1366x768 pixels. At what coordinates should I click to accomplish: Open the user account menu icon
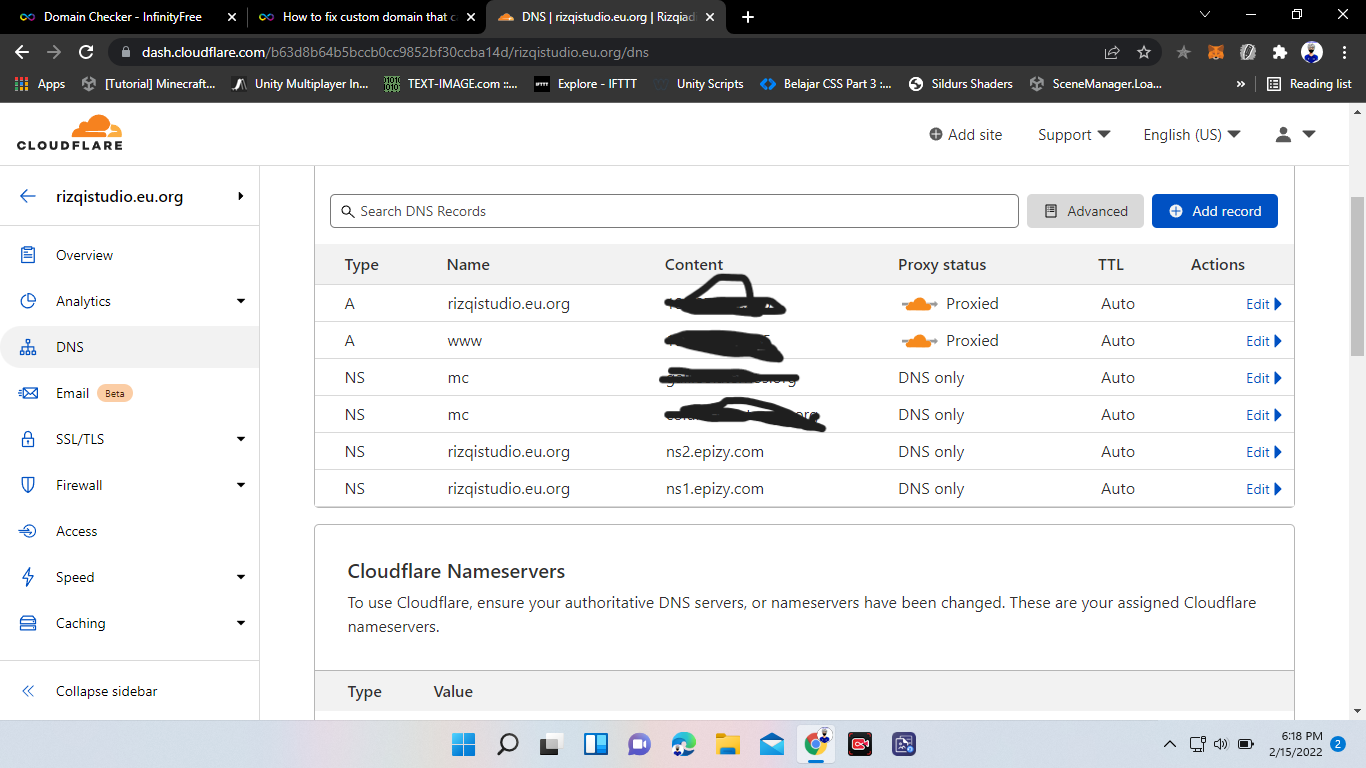[1294, 134]
